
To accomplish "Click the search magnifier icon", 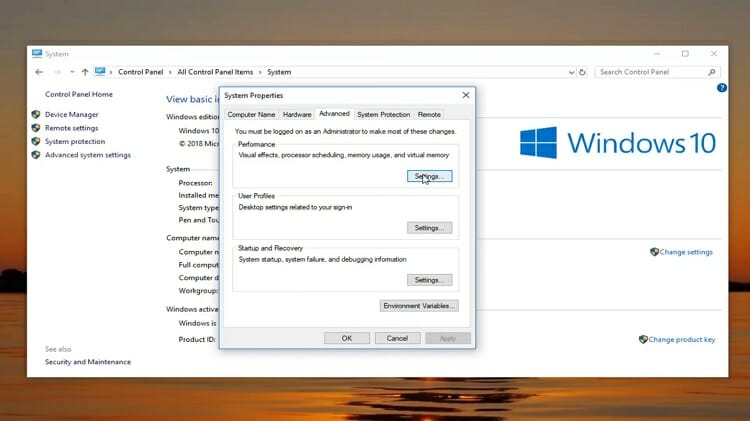I will [712, 72].
